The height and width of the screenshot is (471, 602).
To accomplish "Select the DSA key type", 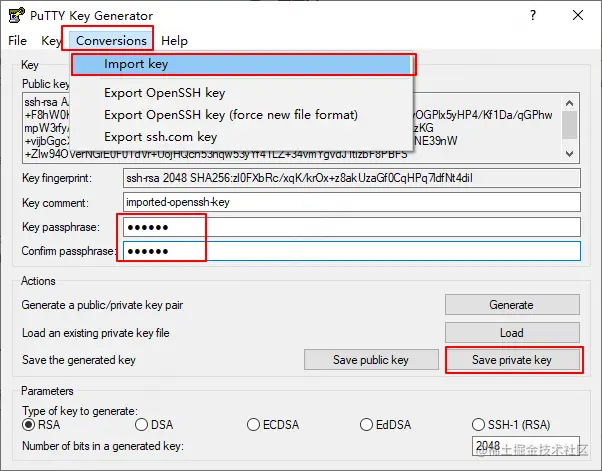I will 142,425.
